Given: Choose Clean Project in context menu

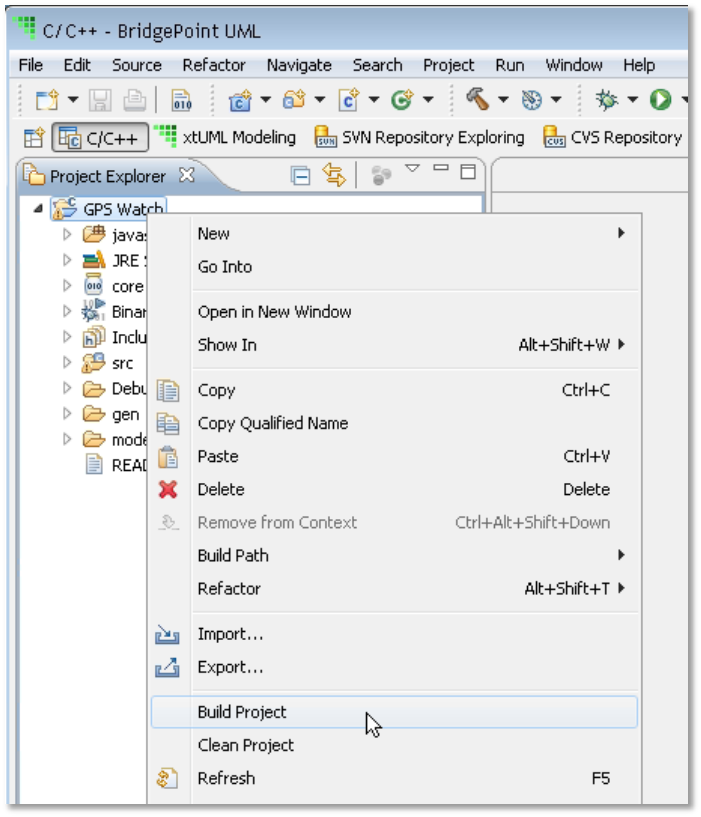Looking at the screenshot, I should click(394, 745).
